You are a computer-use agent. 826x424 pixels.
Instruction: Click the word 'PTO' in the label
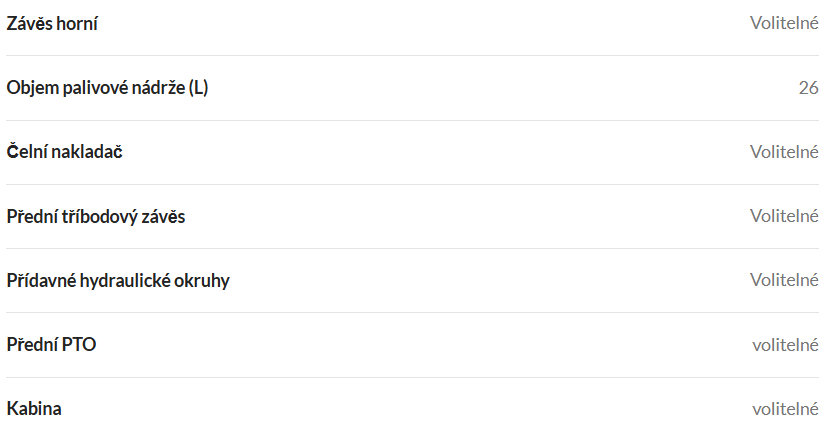(78, 345)
